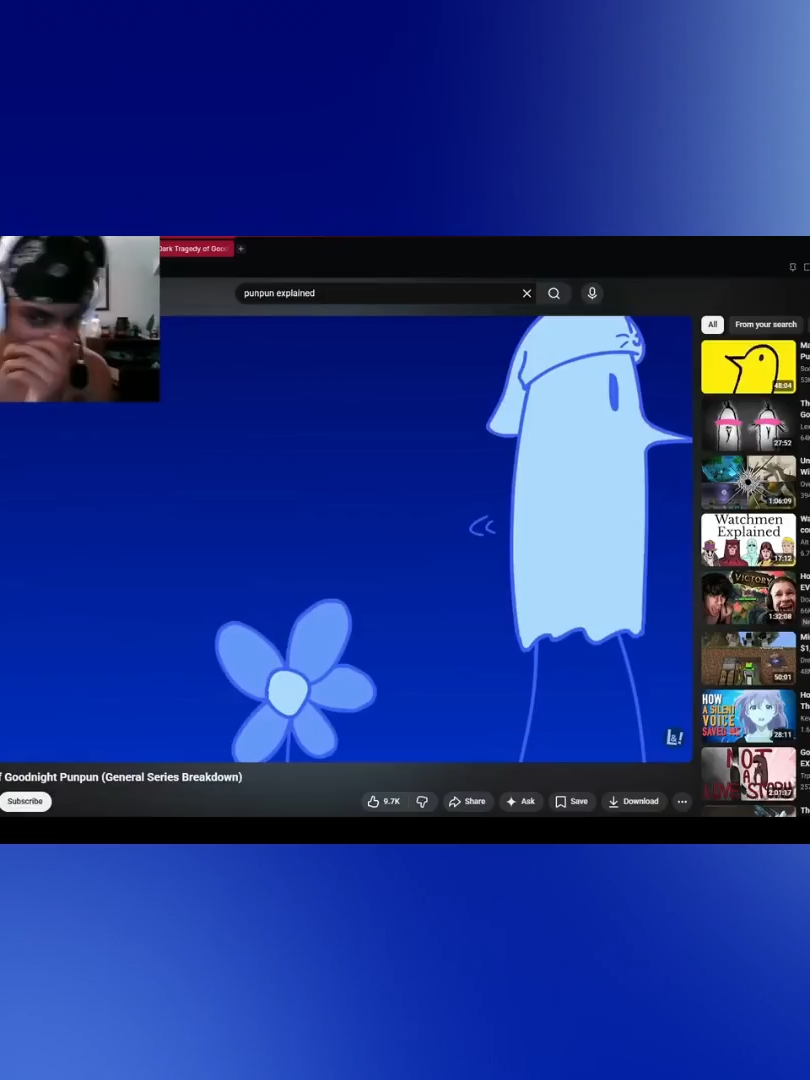This screenshot has height=1080, width=810.
Task: Open the Victory 1:32:08 video thumbnail
Action: click(748, 597)
